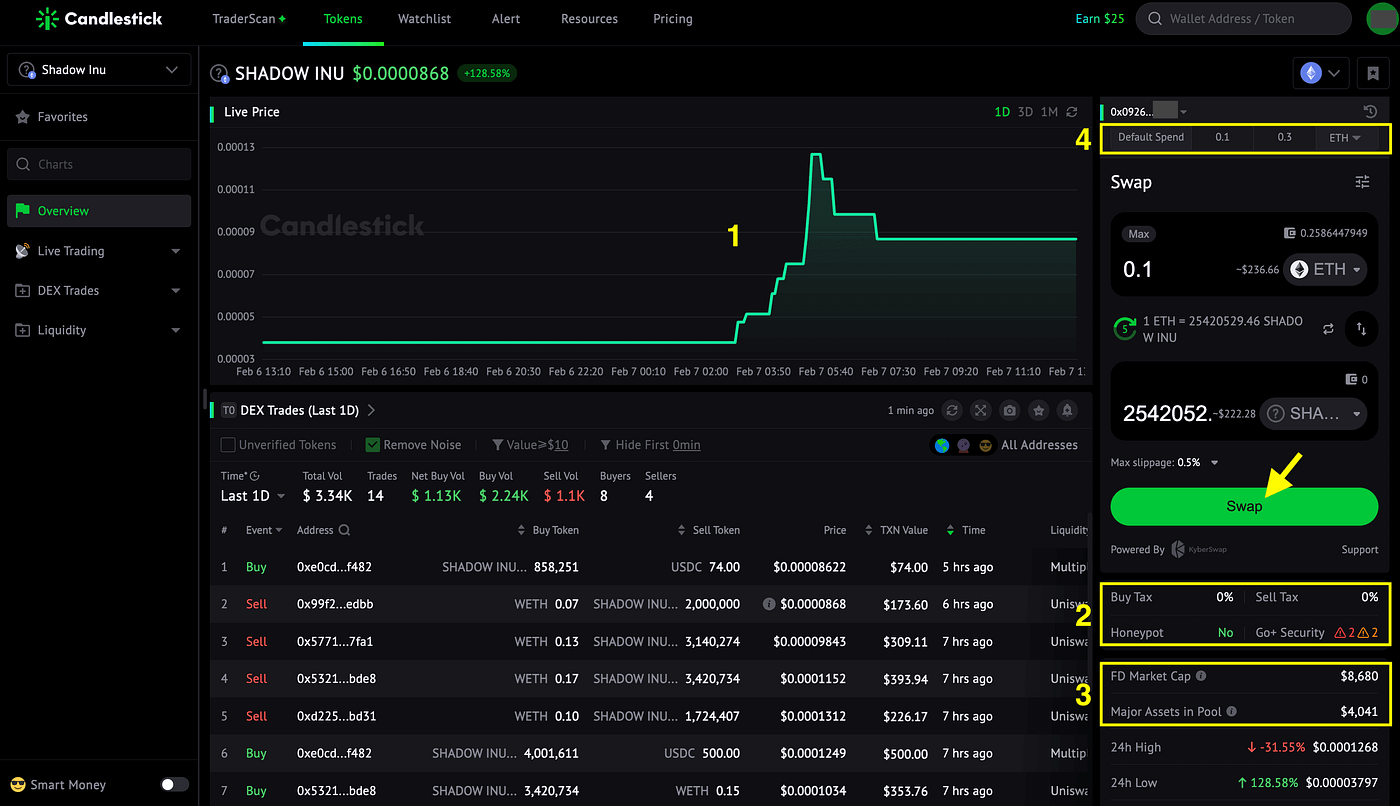Click the Earn $25 link

pos(1100,19)
